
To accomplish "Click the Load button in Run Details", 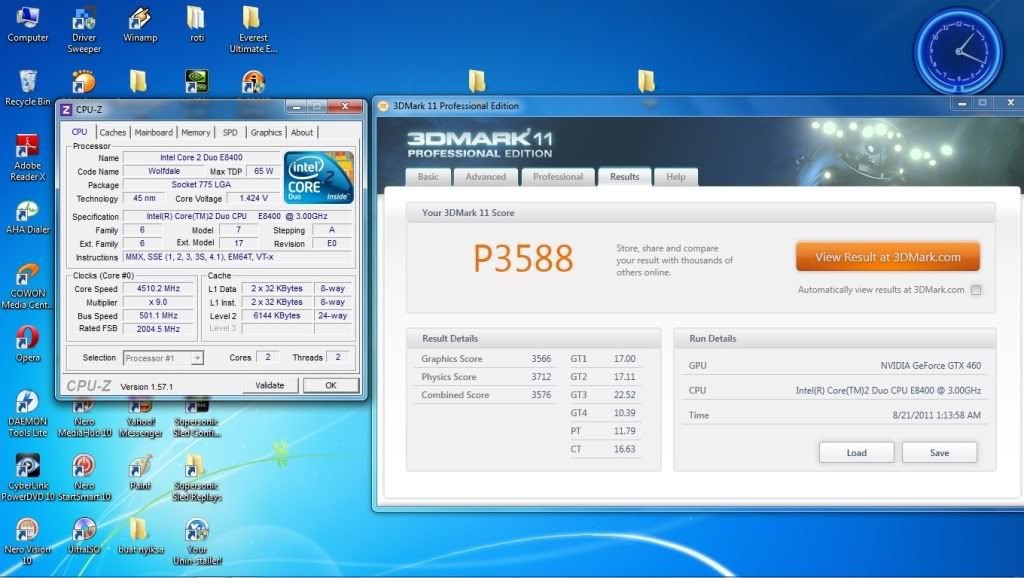I will click(856, 453).
